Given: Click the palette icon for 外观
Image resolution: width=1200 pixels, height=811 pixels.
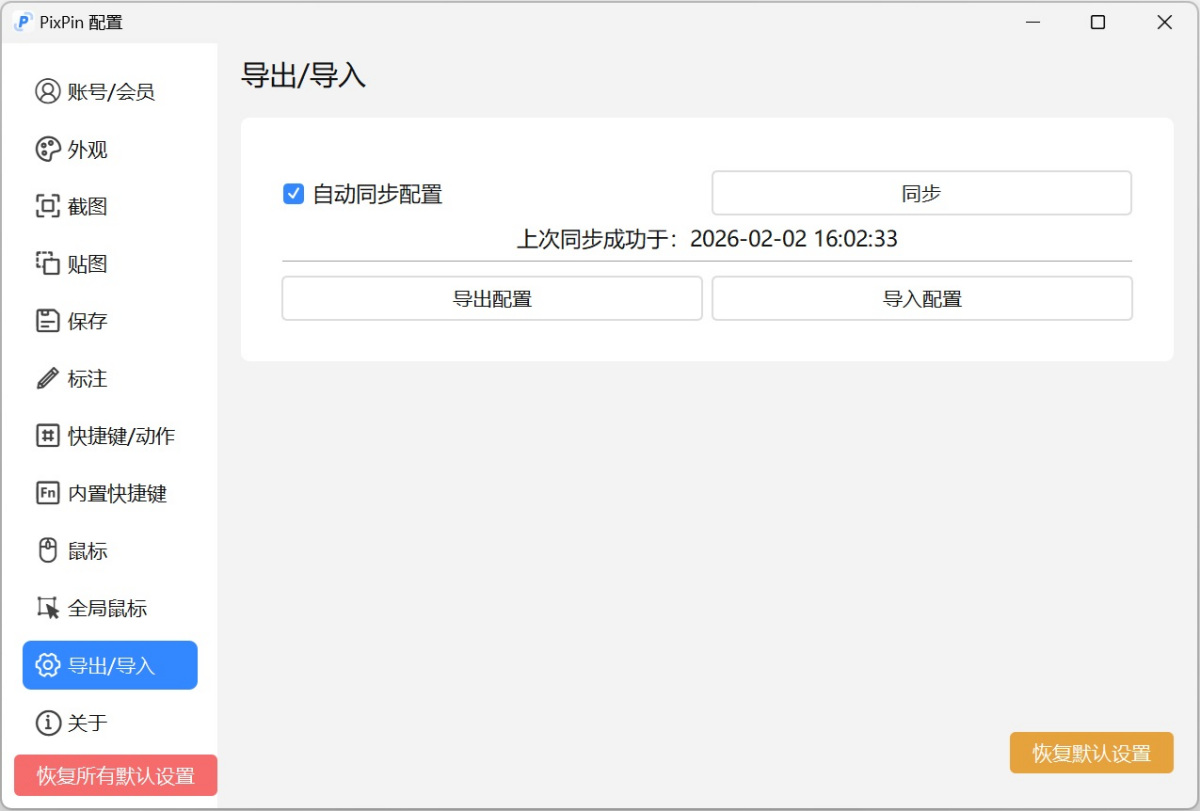Looking at the screenshot, I should (47, 150).
